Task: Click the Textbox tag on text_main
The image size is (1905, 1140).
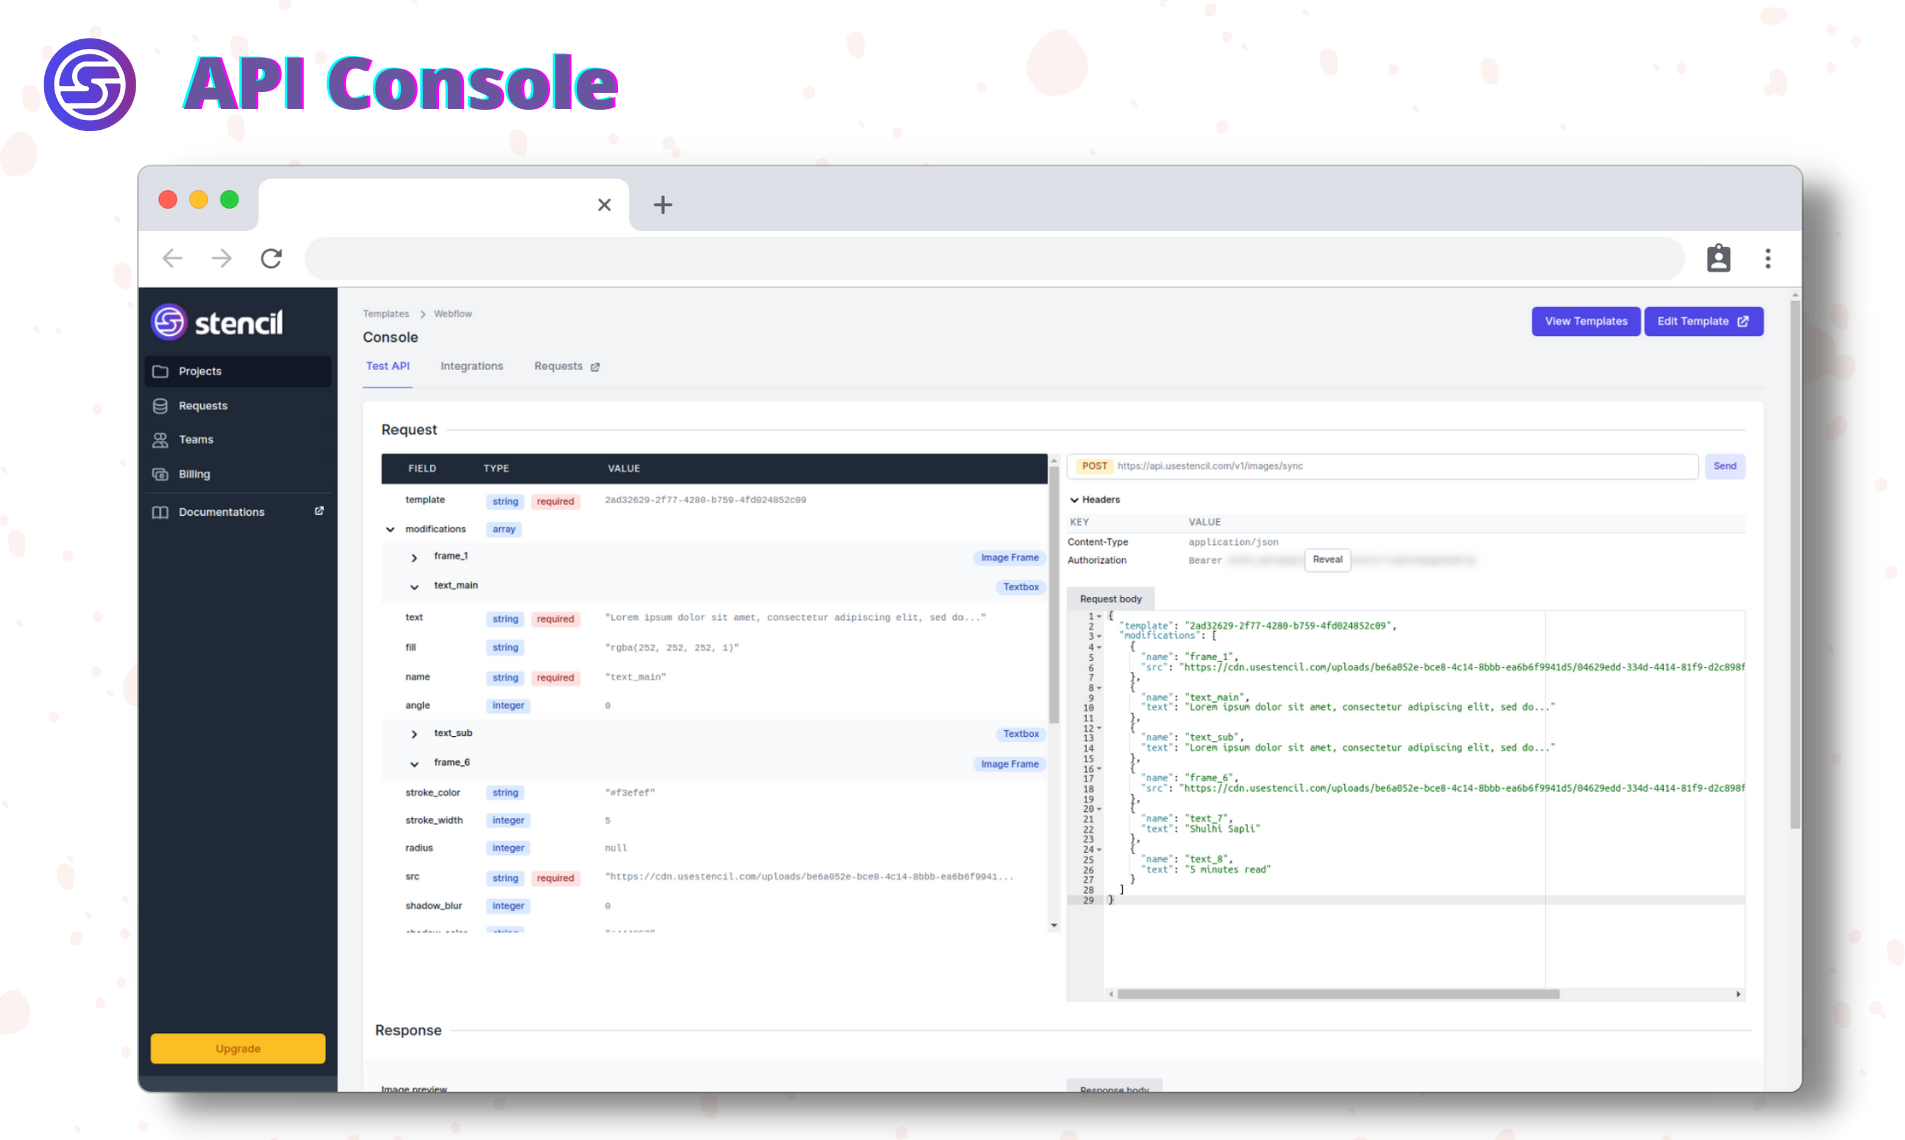Action: pos(1021,587)
